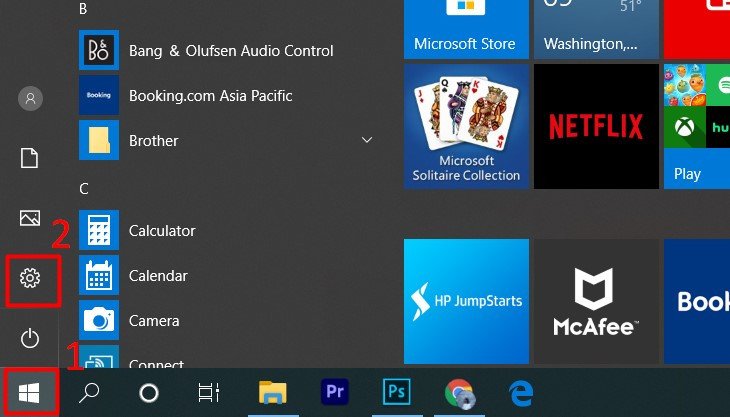Image resolution: width=730 pixels, height=417 pixels.
Task: Jump to letter B section header
Action: (x=83, y=8)
